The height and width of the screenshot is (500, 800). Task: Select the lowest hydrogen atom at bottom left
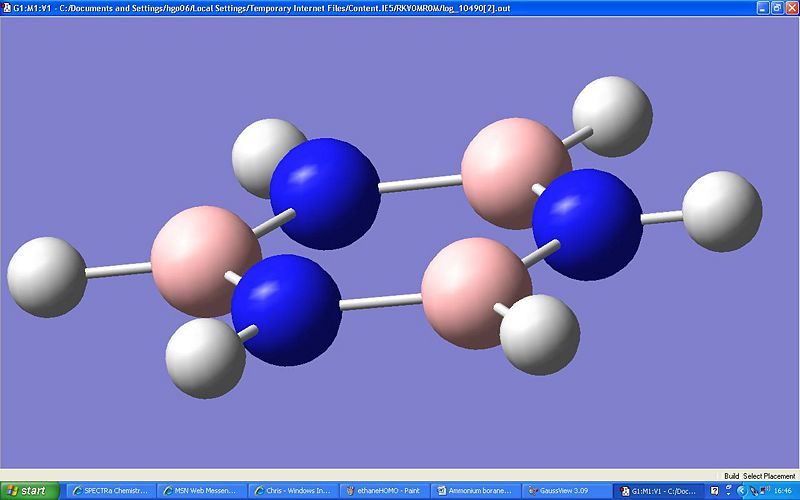205,358
